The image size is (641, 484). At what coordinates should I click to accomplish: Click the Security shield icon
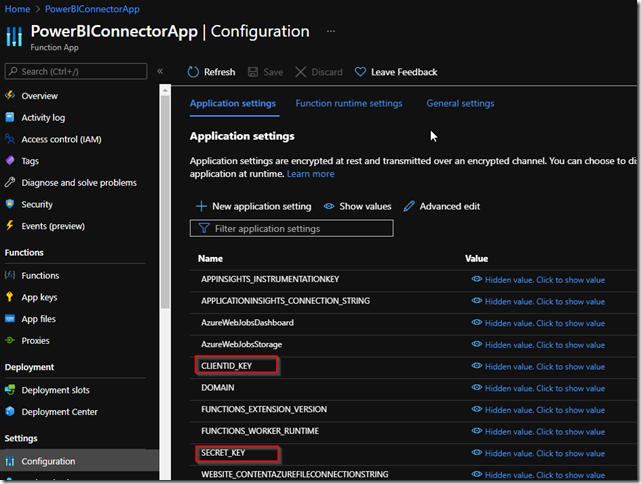pos(10,204)
